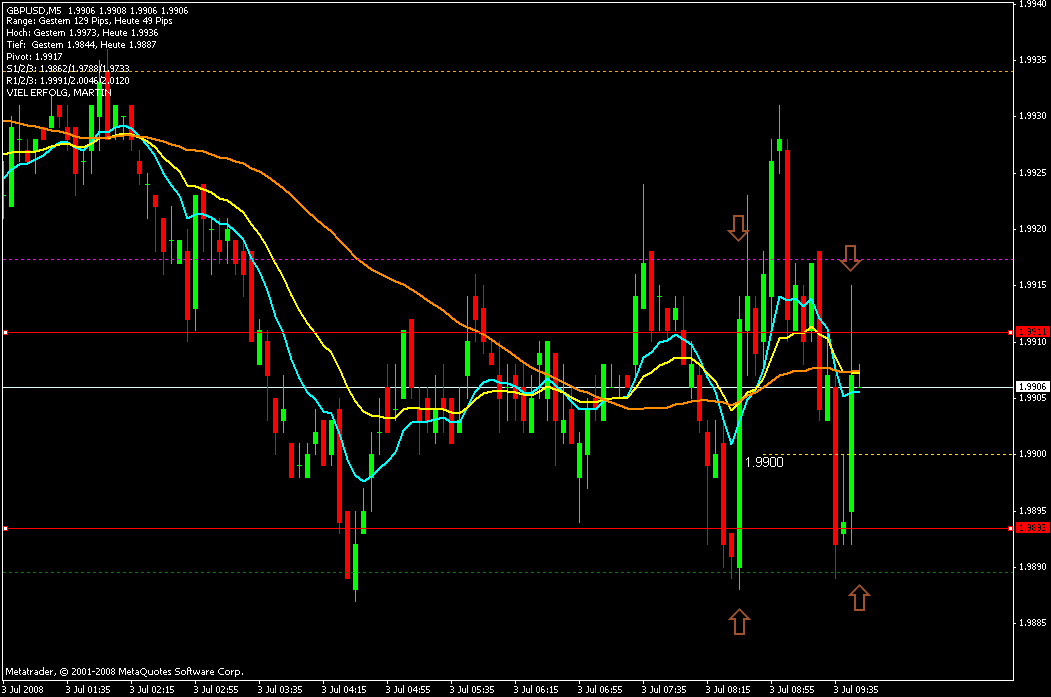Viewport: 1051px width, 697px height.
Task: Click the down arrow above the 08:15 candle
Action: pos(738,228)
